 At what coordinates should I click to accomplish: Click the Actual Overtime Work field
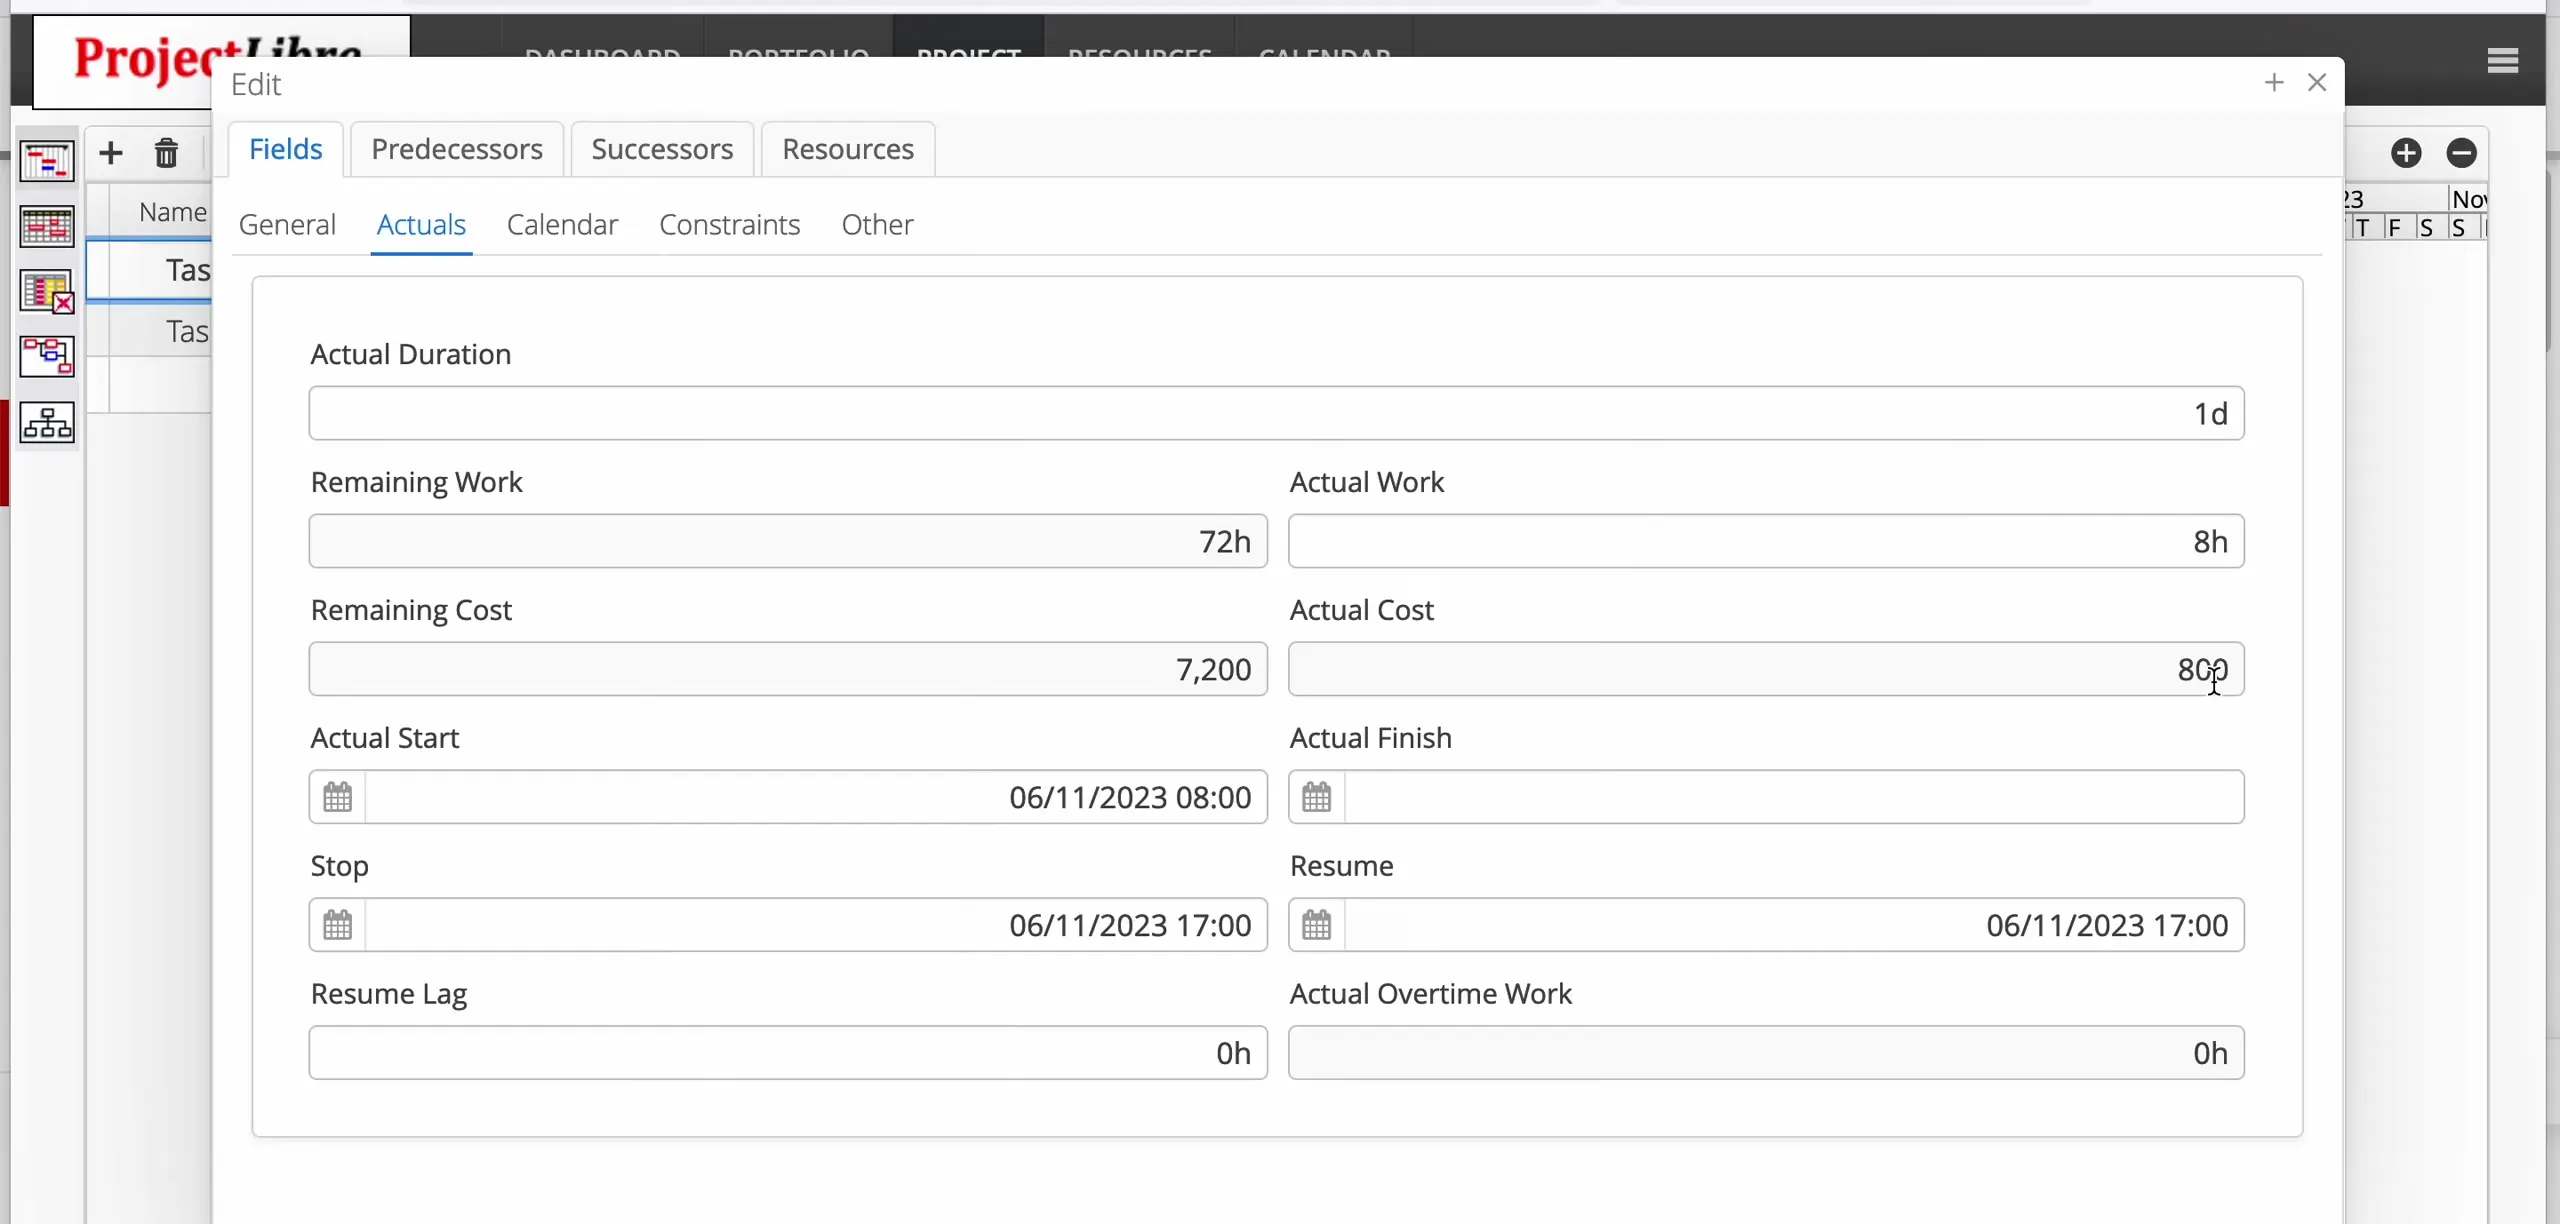(x=1766, y=1053)
